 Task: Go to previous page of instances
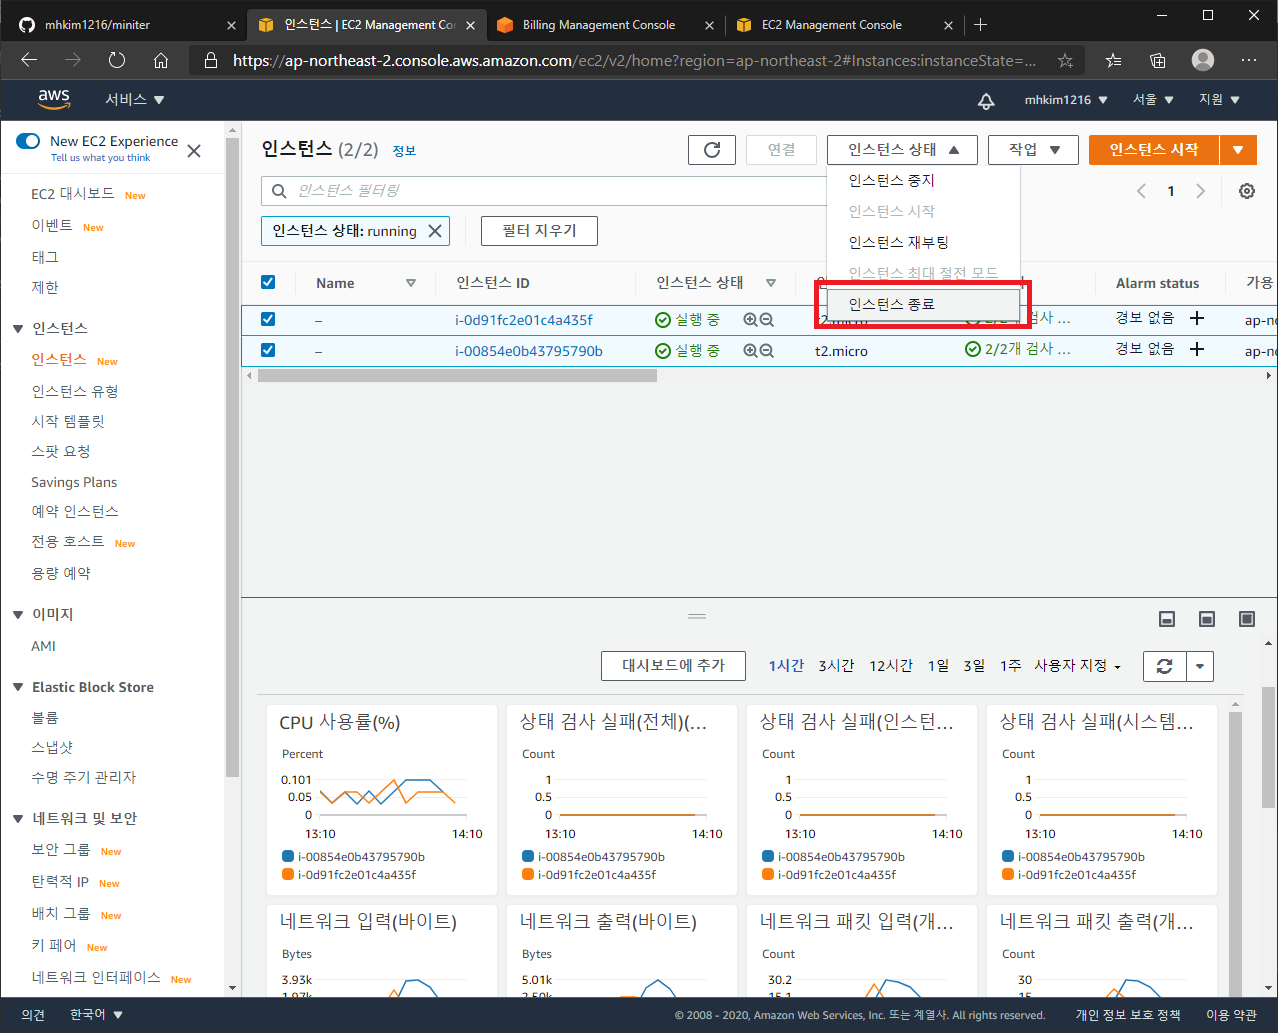pos(1141,191)
